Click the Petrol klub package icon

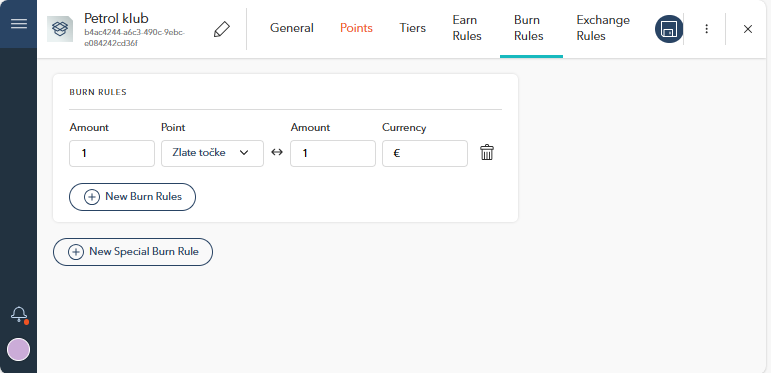[x=60, y=29]
